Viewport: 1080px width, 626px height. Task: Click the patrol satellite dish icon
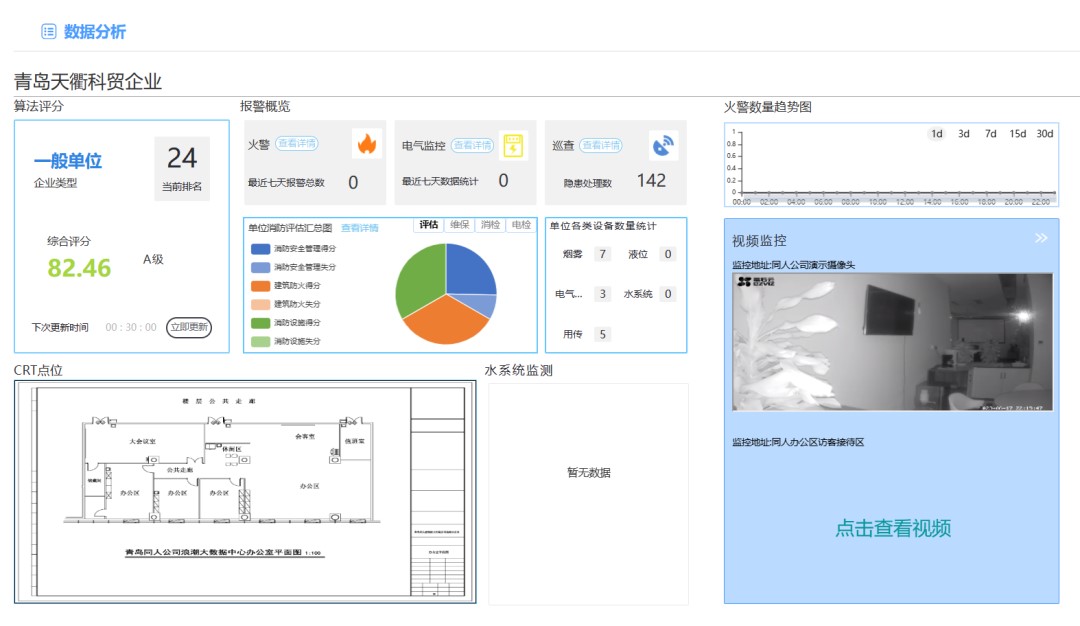[x=662, y=145]
